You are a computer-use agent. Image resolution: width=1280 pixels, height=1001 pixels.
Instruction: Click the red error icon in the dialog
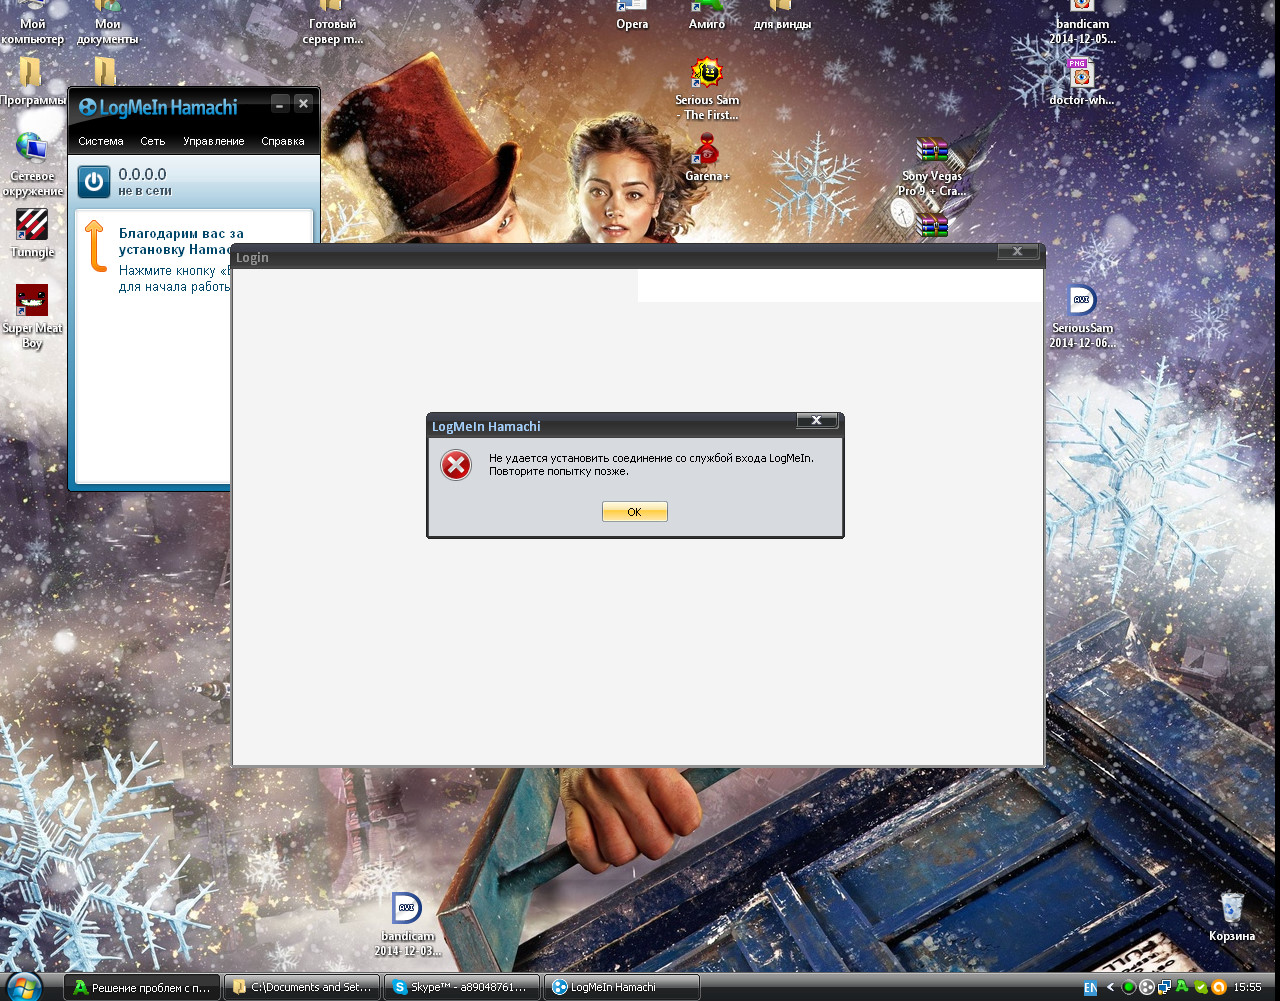pyautogui.click(x=456, y=465)
